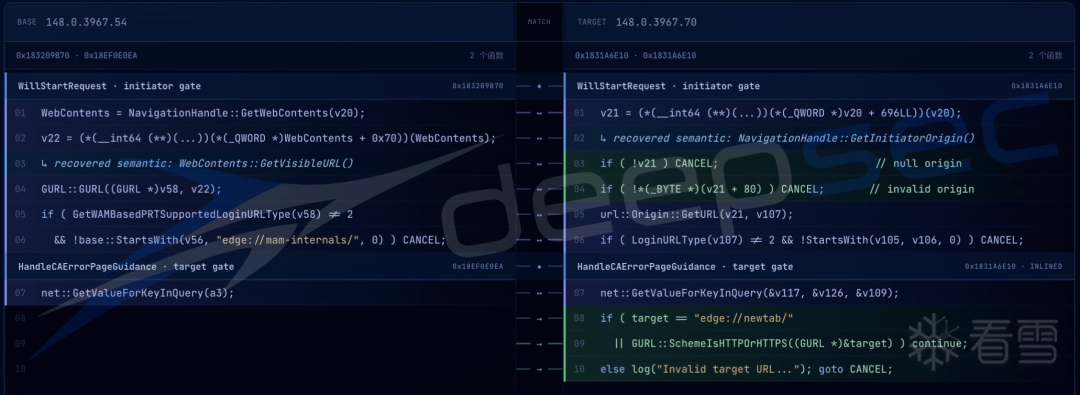Click the match arrow connector for line 03
The height and width of the screenshot is (395, 1080).
coord(539,164)
